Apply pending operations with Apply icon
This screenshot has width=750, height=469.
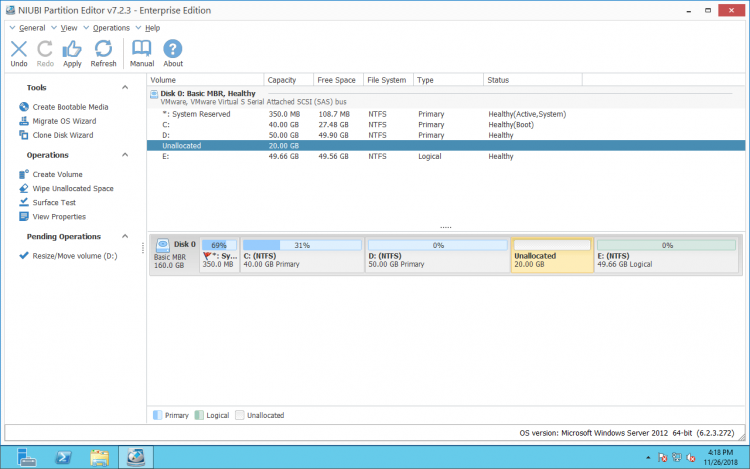(x=72, y=52)
